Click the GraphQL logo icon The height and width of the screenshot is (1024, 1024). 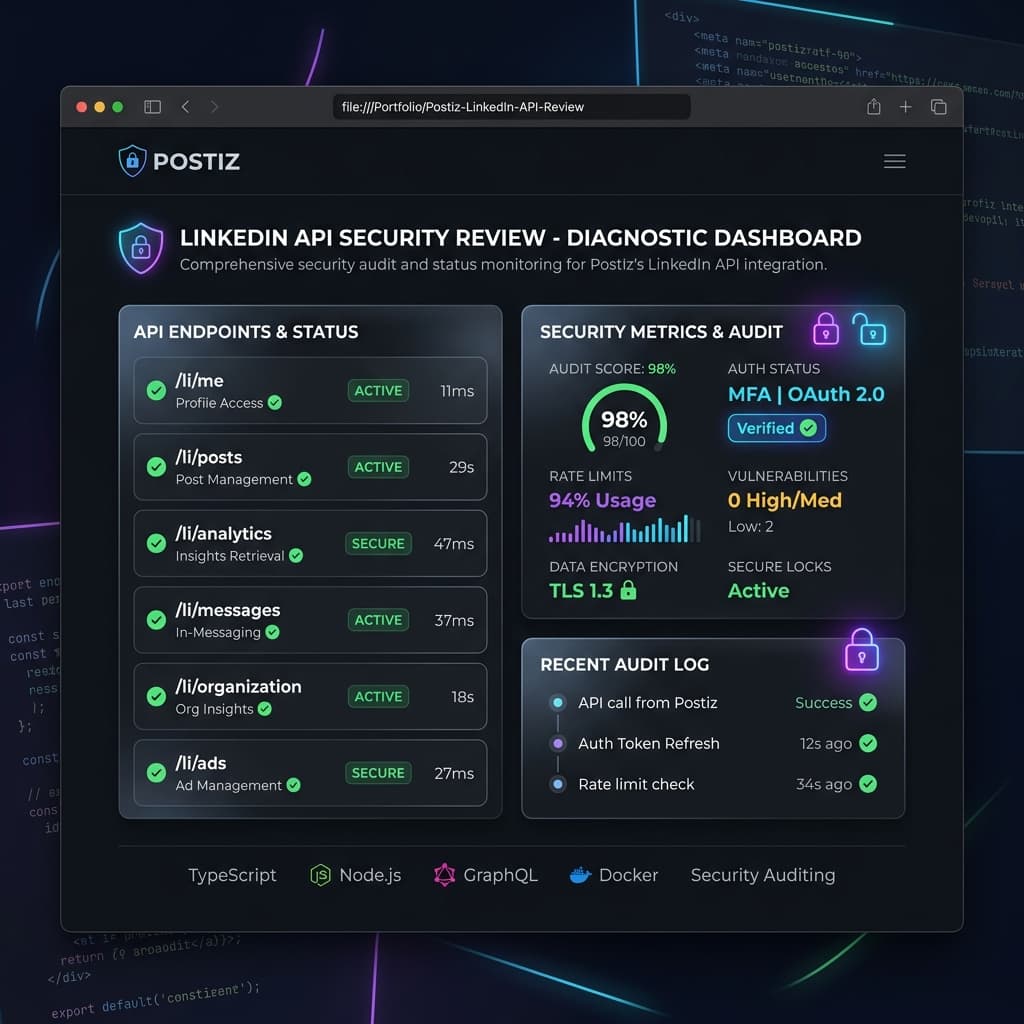(445, 875)
